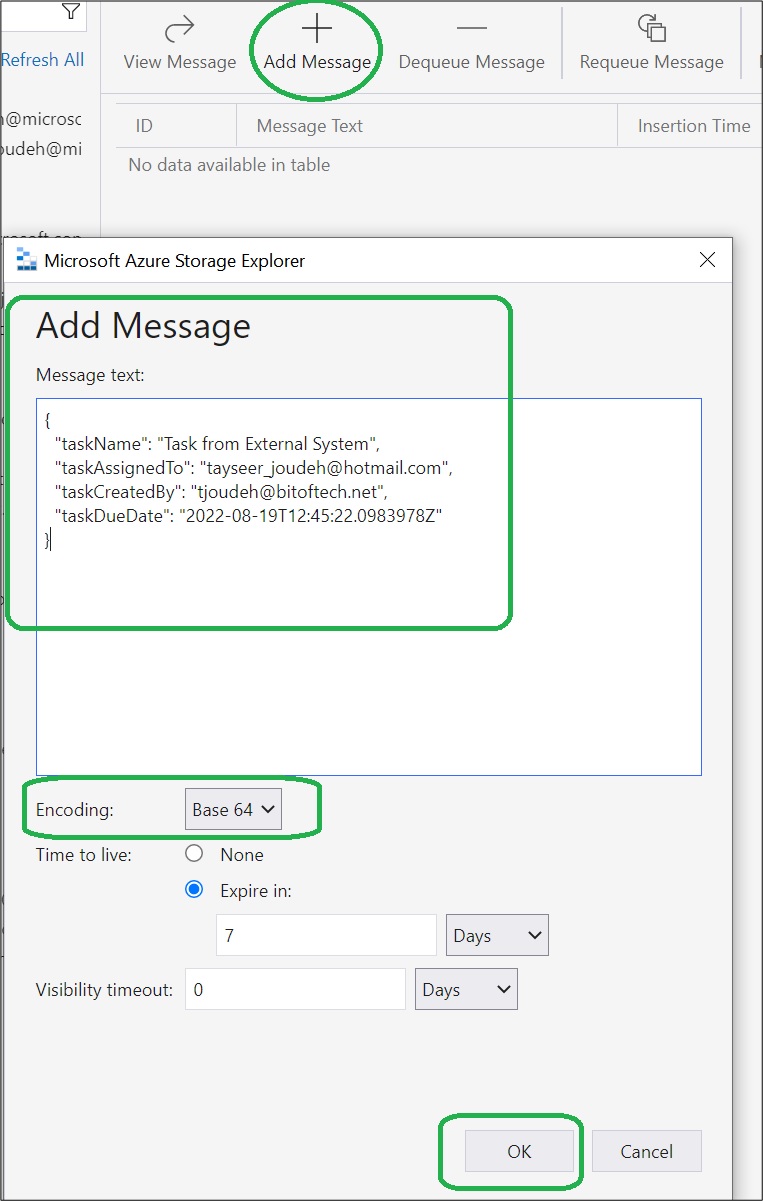
Task: Click the filter funnel icon
Action: coord(70,12)
